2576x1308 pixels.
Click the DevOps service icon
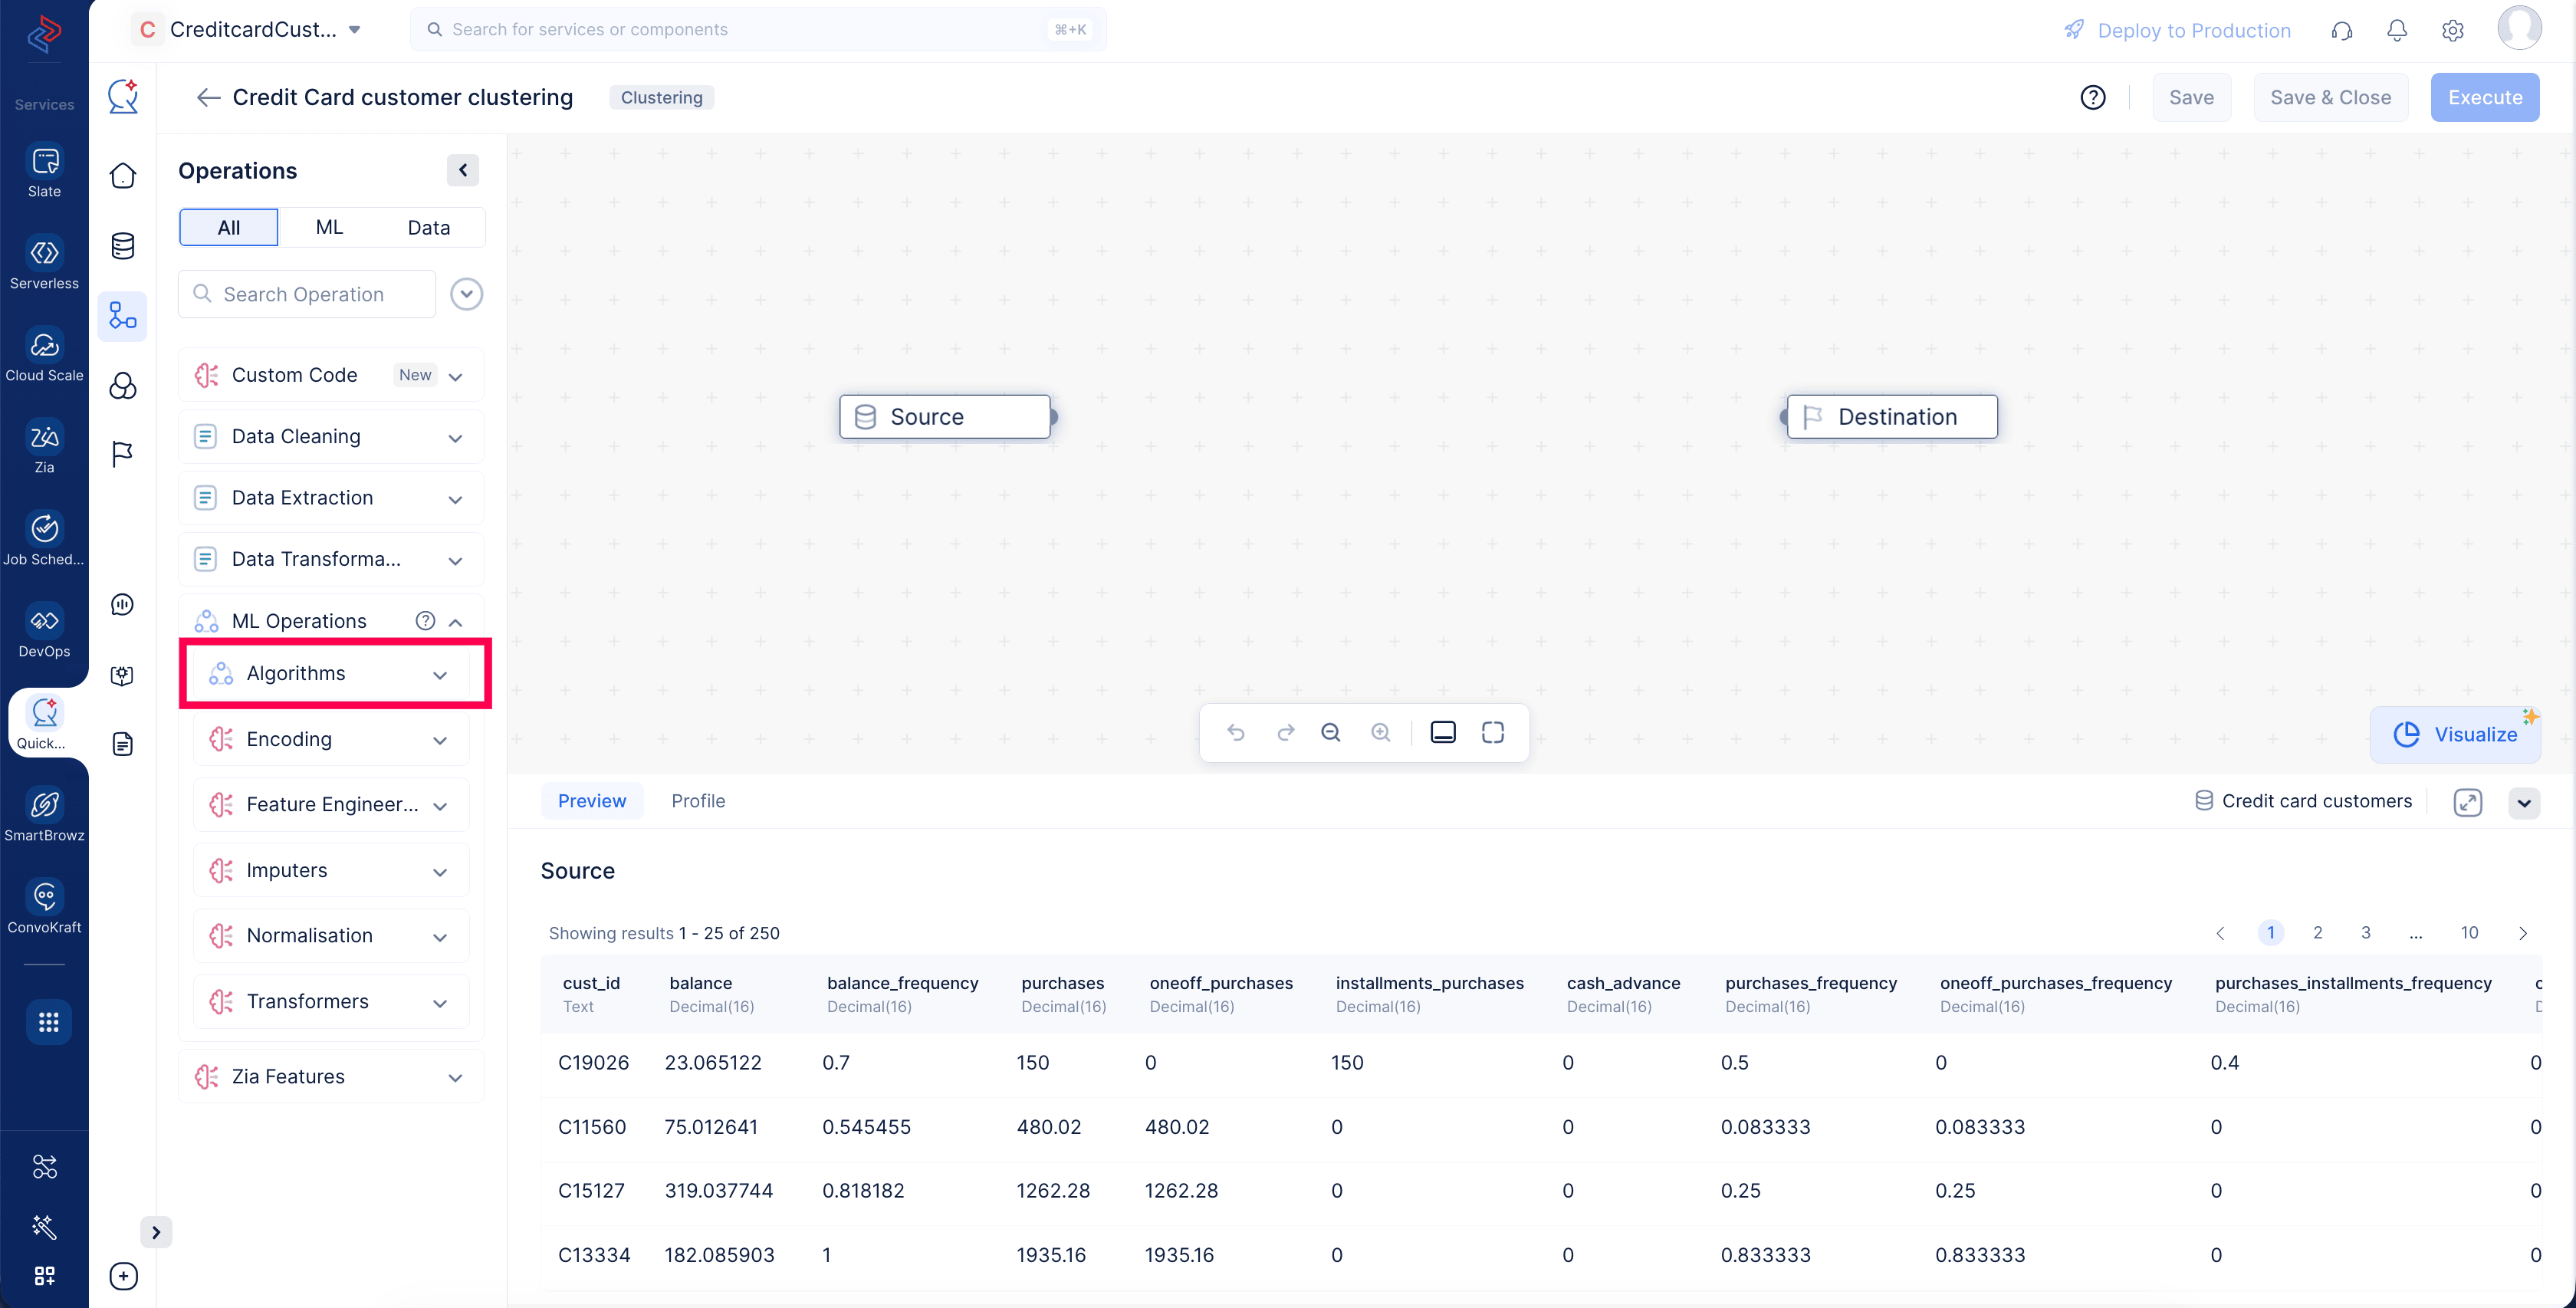pos(45,621)
